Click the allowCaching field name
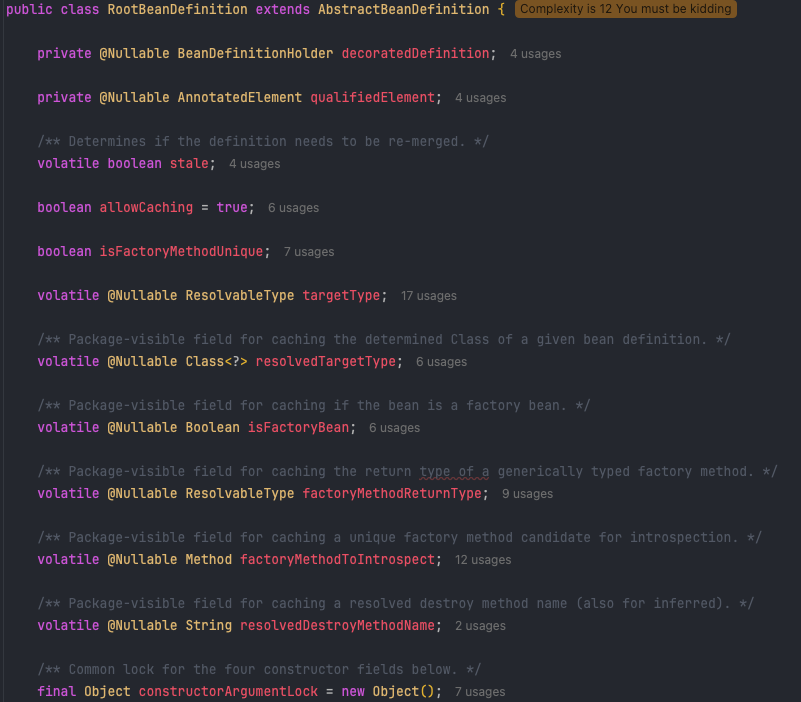The height and width of the screenshot is (702, 801). (146, 207)
